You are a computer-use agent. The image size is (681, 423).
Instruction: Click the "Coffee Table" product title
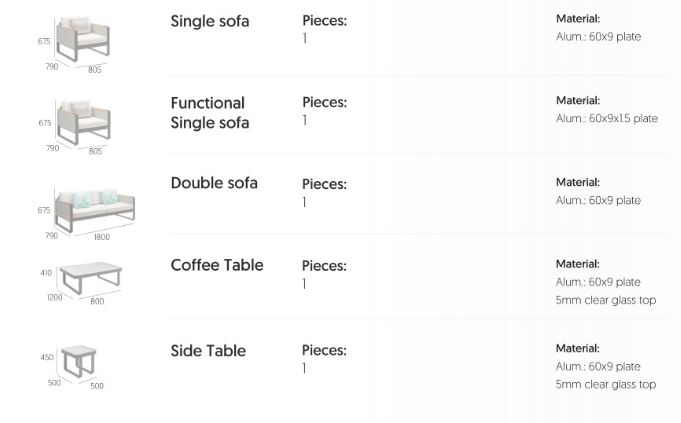(217, 265)
